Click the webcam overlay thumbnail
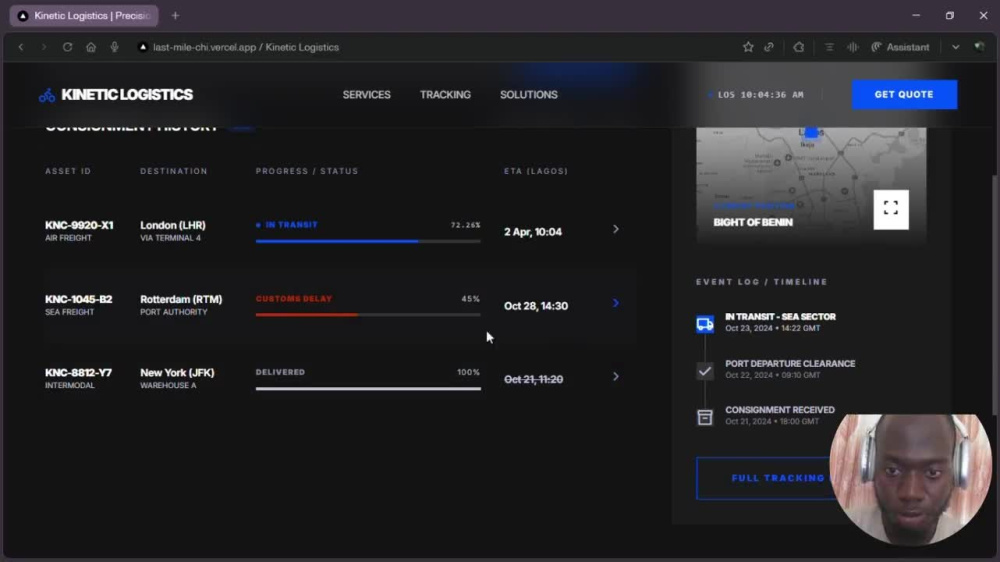1000x562 pixels. (x=911, y=479)
